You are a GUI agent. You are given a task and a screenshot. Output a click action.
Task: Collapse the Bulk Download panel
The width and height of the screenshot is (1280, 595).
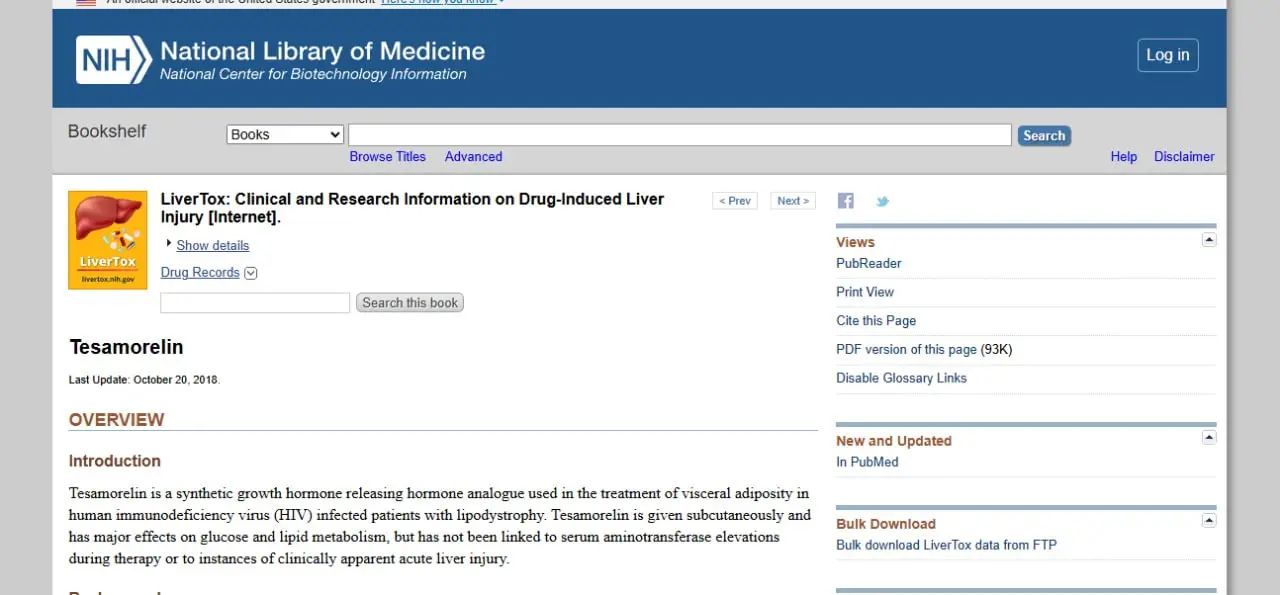[1209, 520]
